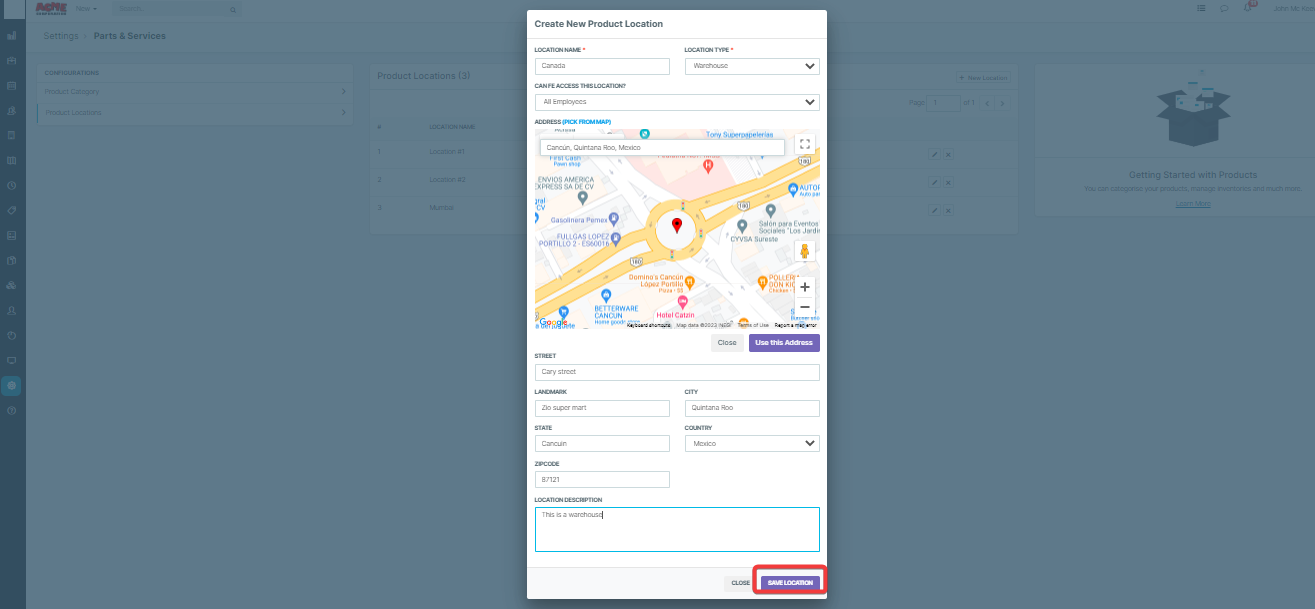Click the red location pin on map
The width and height of the screenshot is (1315, 609).
677,225
